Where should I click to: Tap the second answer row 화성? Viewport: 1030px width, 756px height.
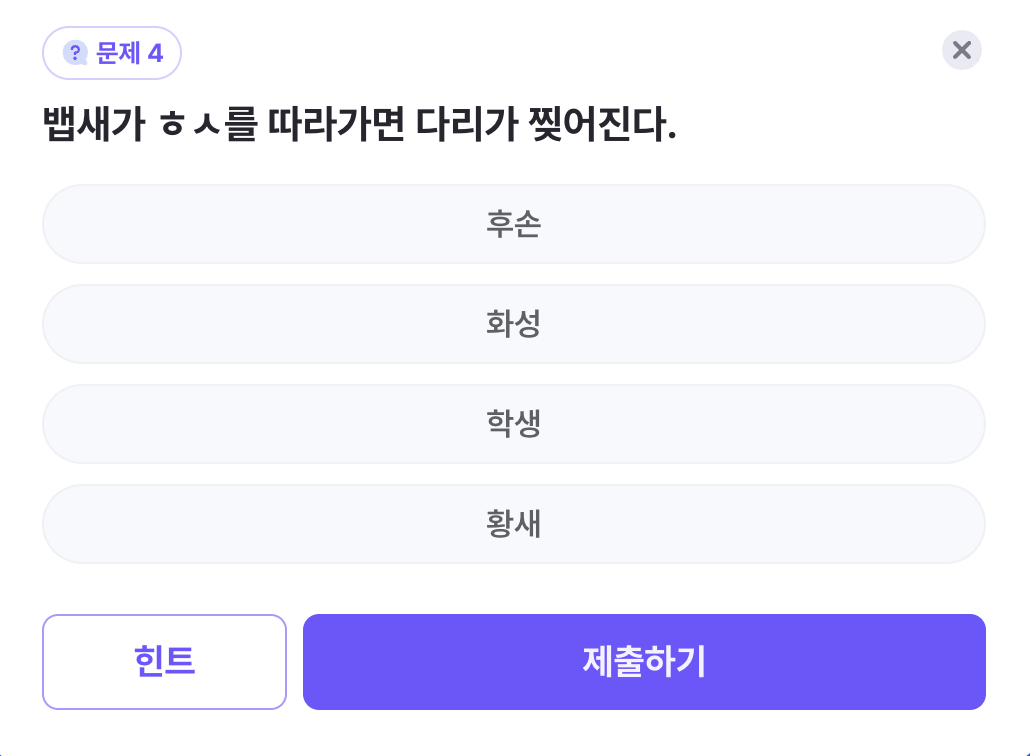coord(513,324)
